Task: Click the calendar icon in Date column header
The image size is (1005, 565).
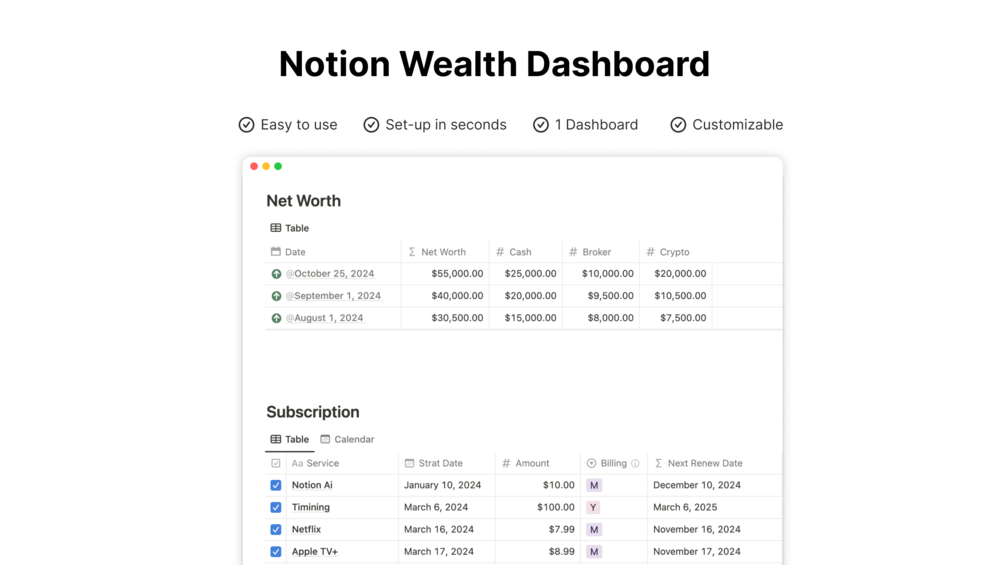Action: point(276,252)
